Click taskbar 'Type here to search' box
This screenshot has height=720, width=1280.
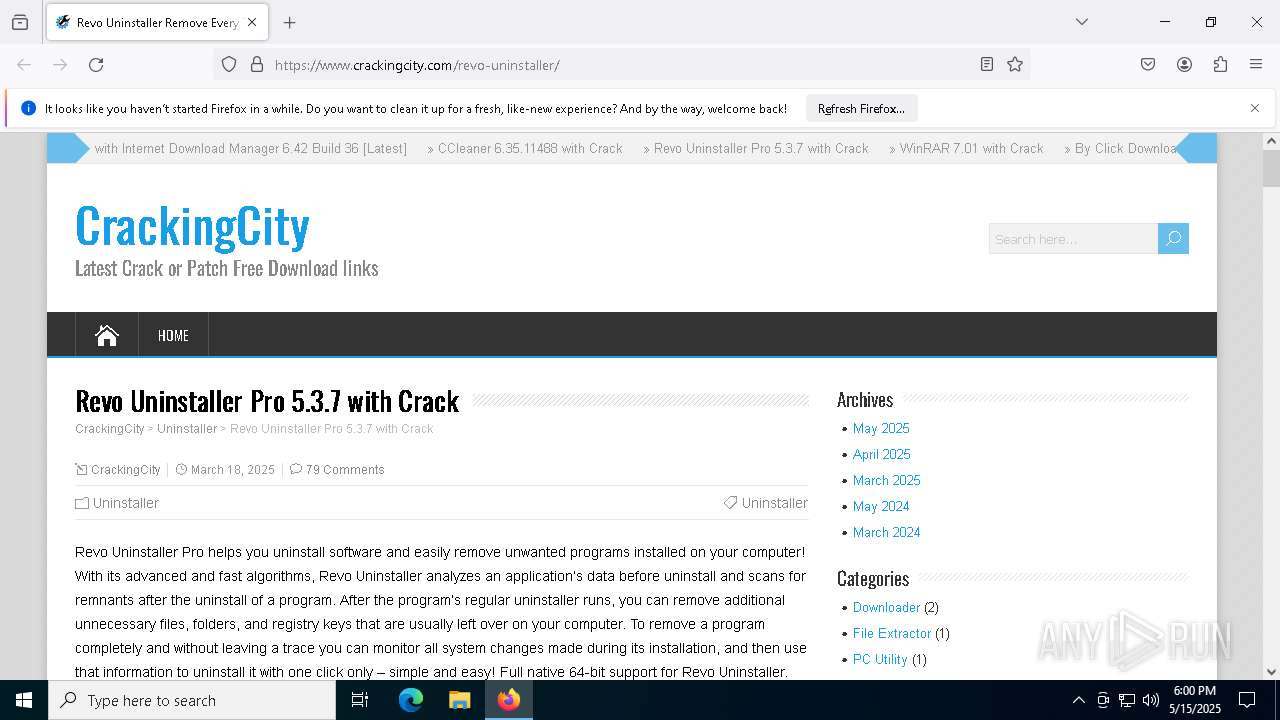[192, 700]
